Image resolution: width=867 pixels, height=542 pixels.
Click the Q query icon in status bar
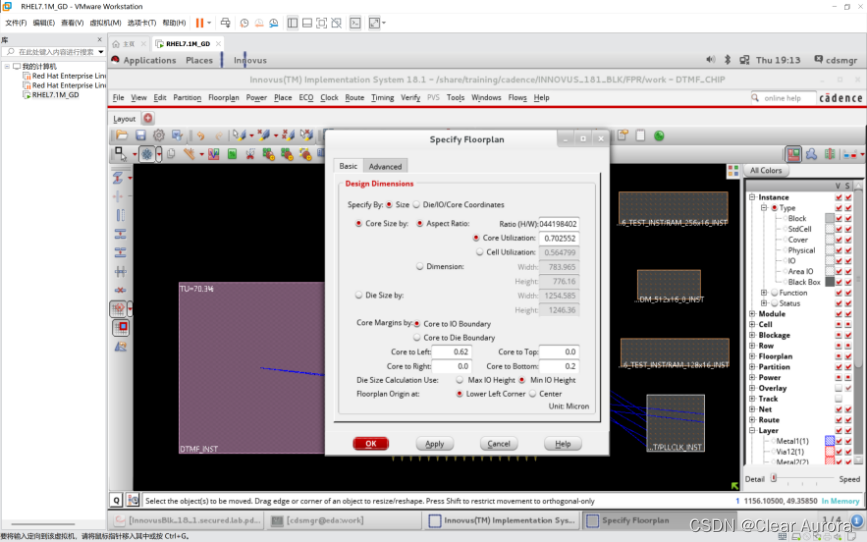point(116,501)
